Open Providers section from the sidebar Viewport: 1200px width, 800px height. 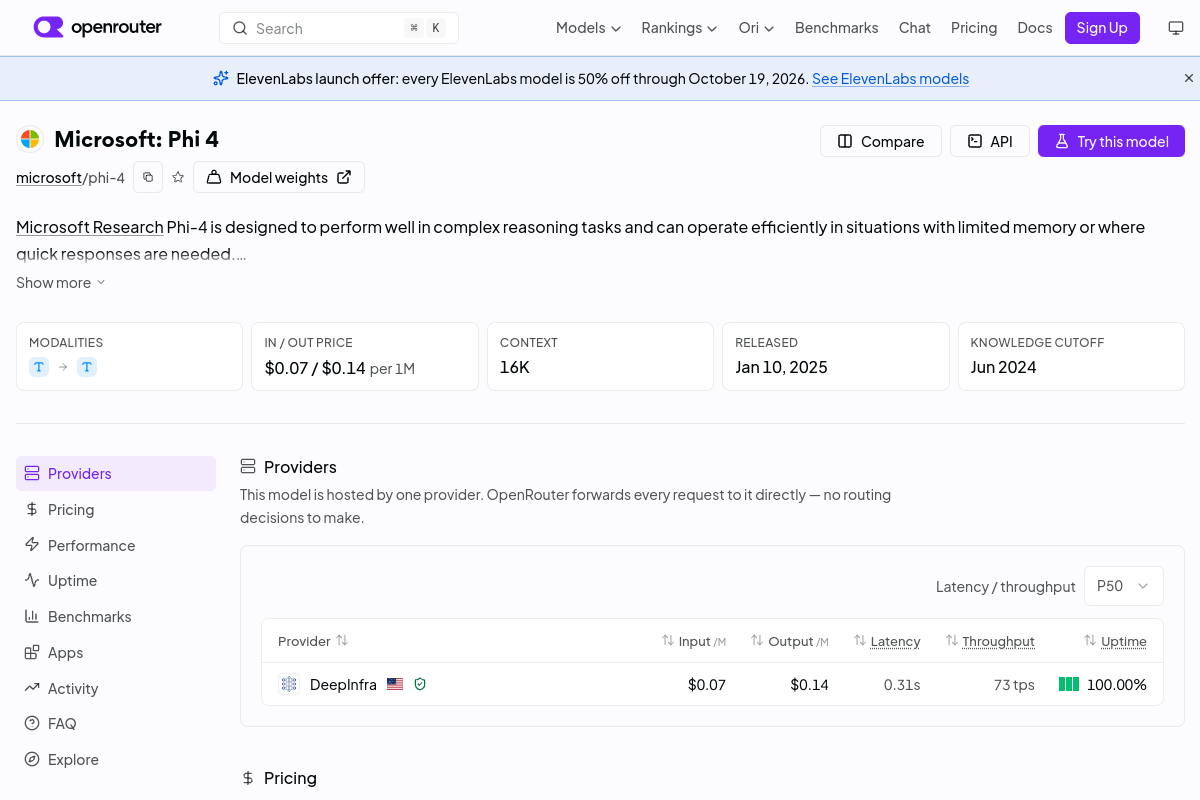(116, 473)
